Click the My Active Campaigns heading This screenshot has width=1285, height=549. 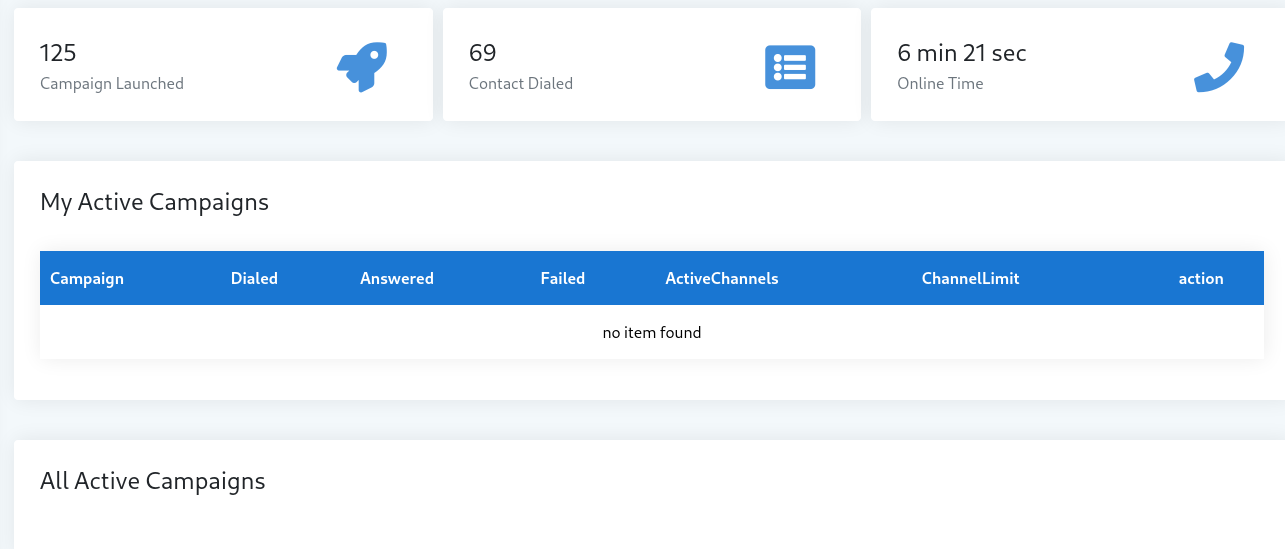(155, 202)
